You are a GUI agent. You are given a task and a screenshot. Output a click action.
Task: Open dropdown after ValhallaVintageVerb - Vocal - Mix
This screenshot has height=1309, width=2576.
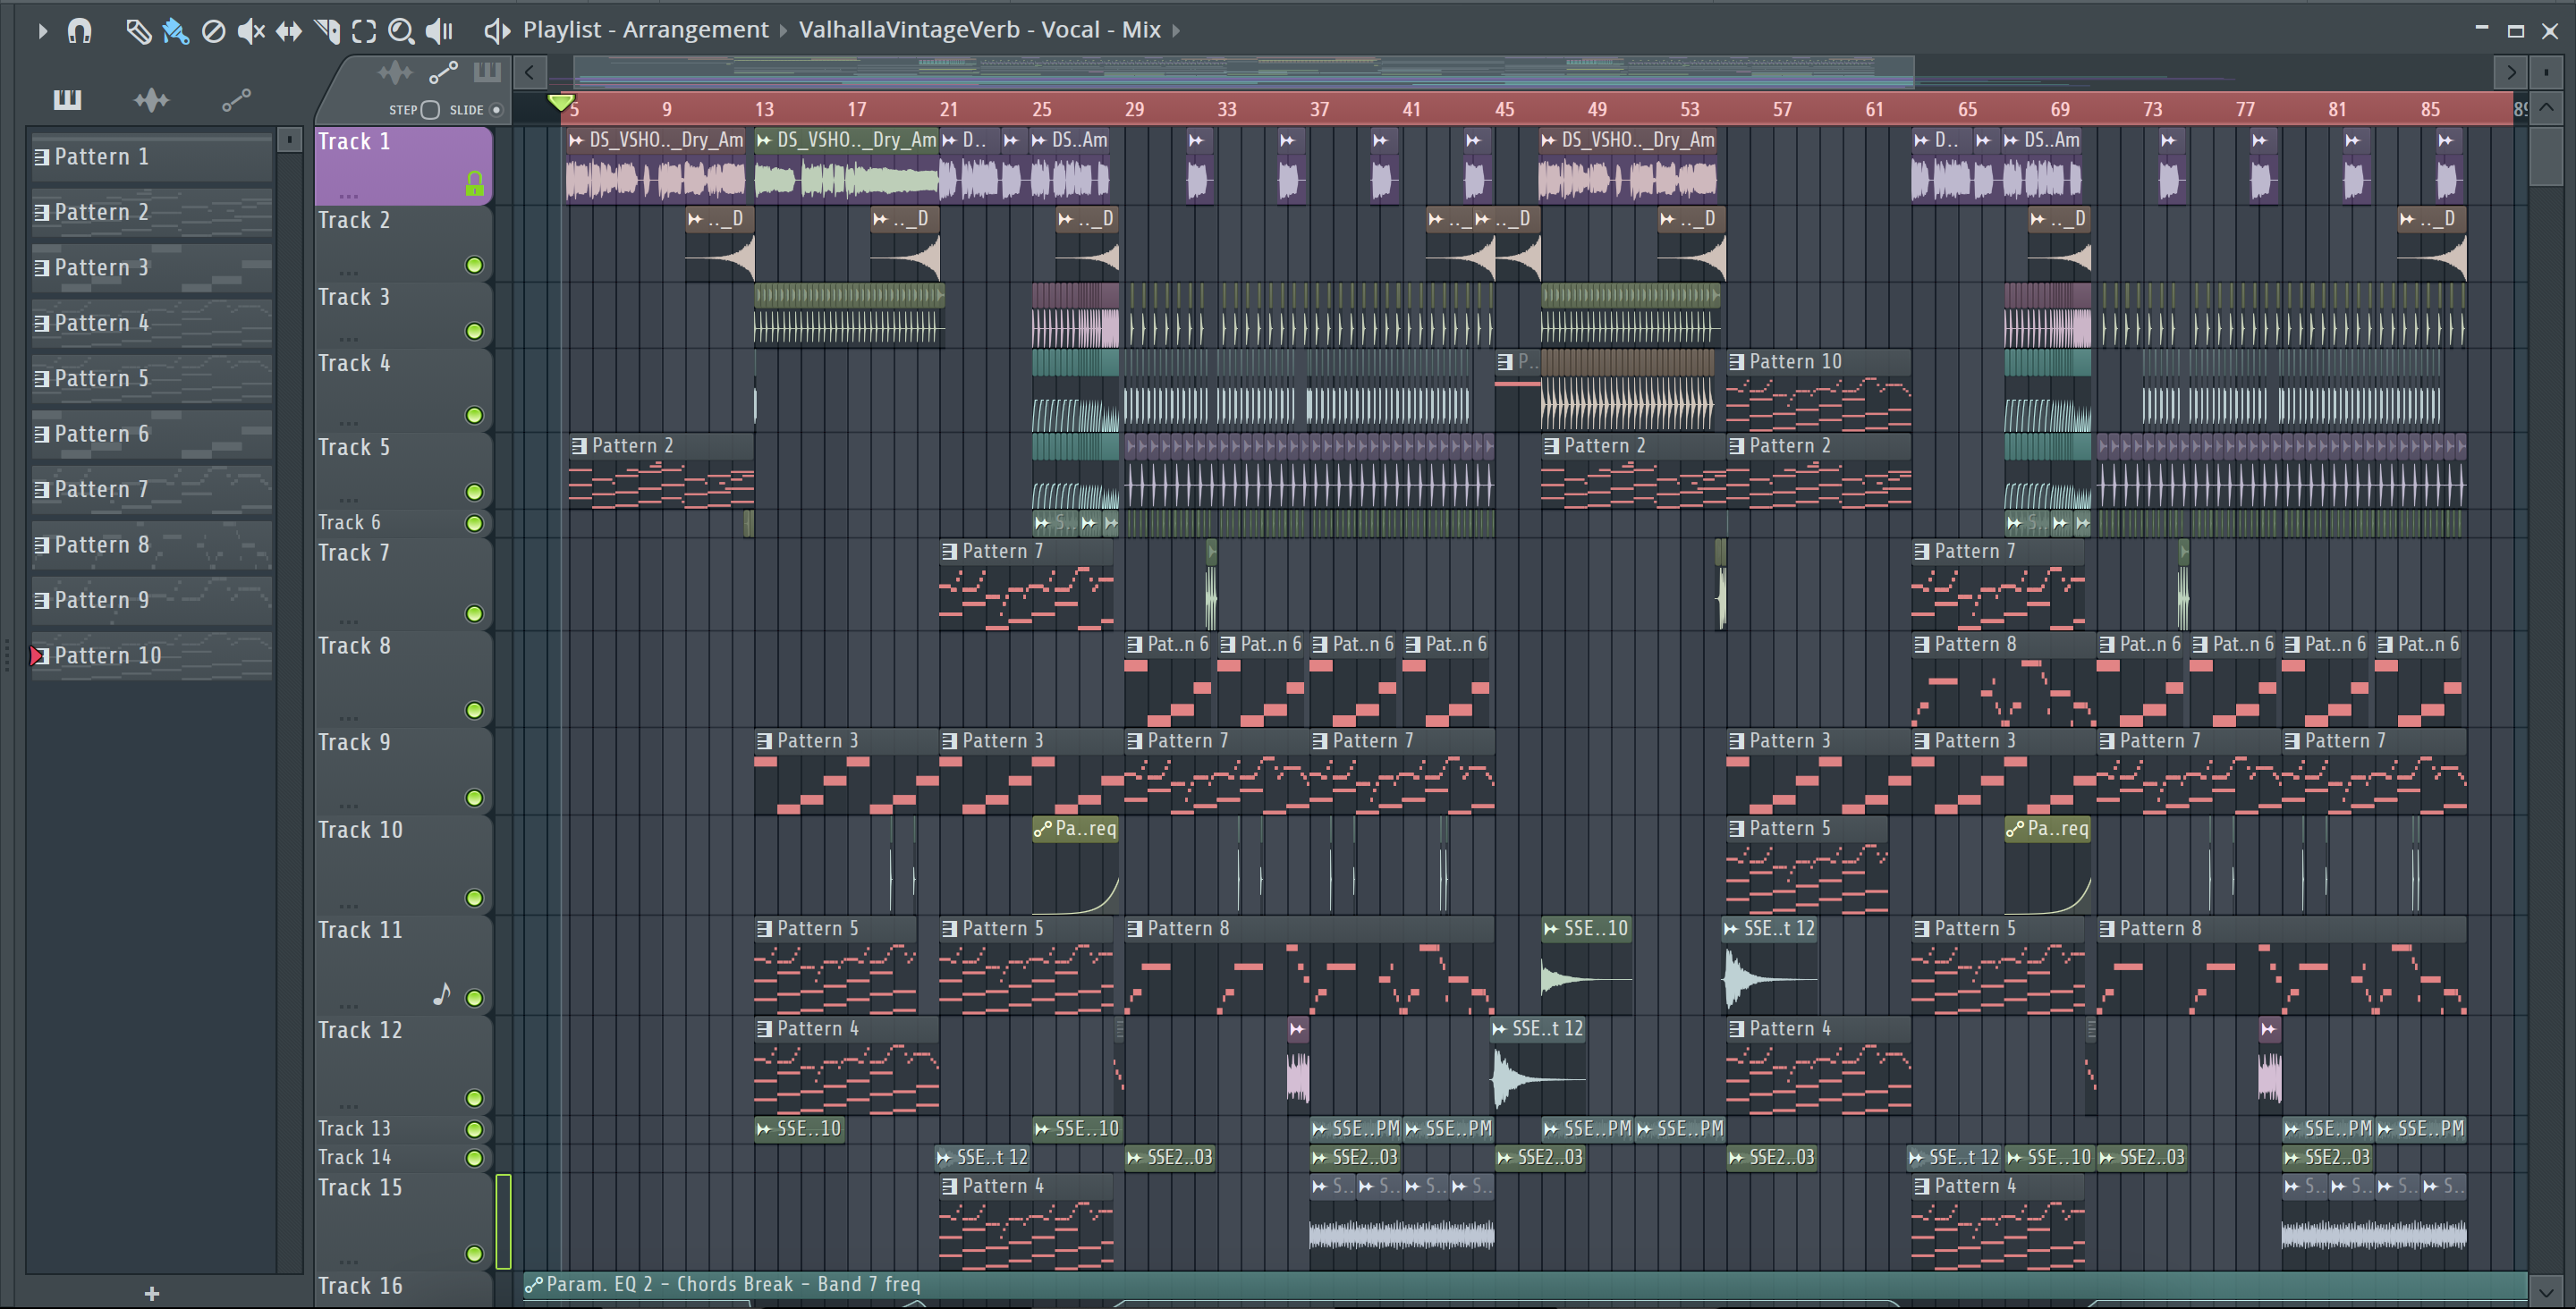click(1176, 31)
